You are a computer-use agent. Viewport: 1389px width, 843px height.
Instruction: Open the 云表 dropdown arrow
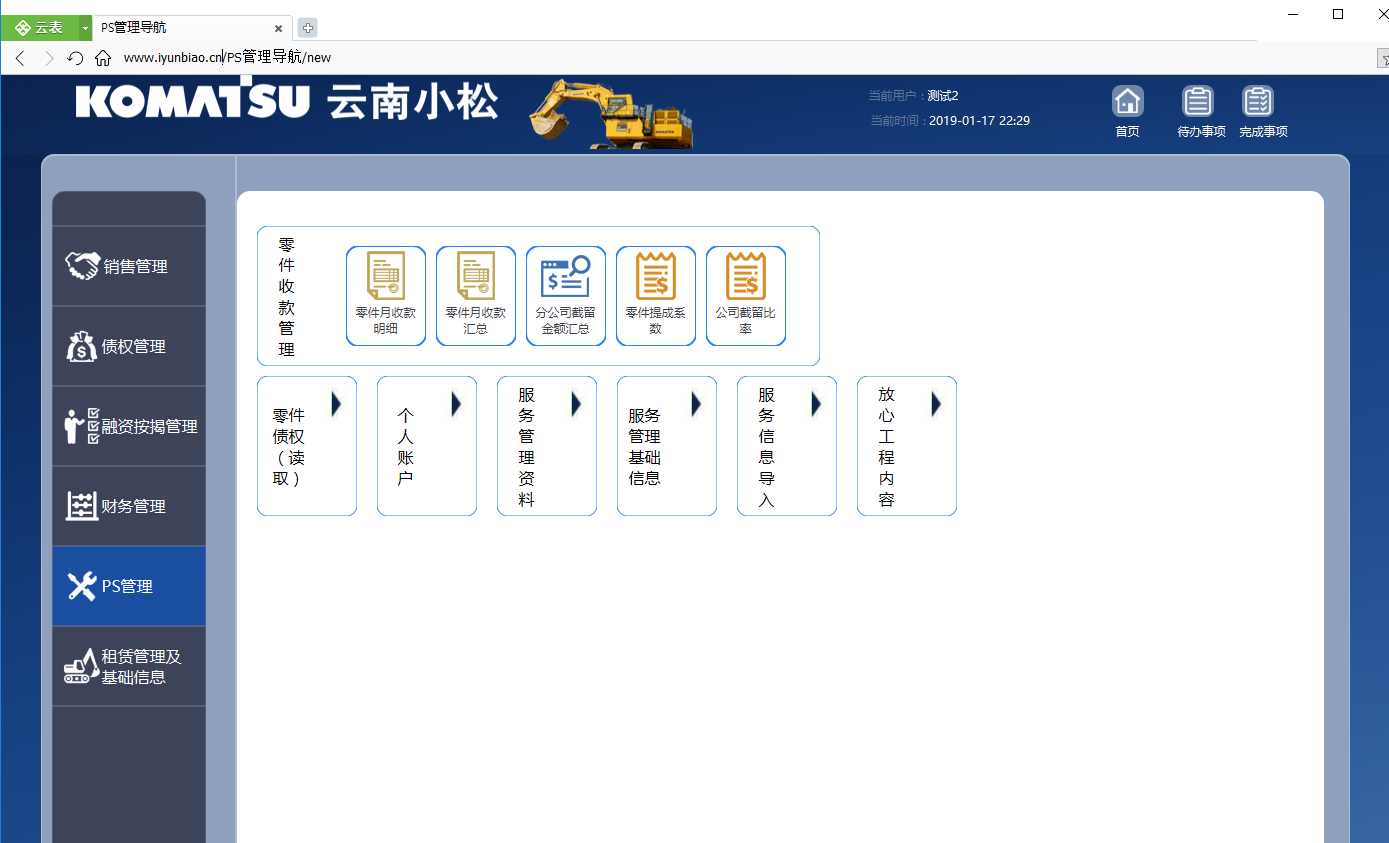(86, 28)
